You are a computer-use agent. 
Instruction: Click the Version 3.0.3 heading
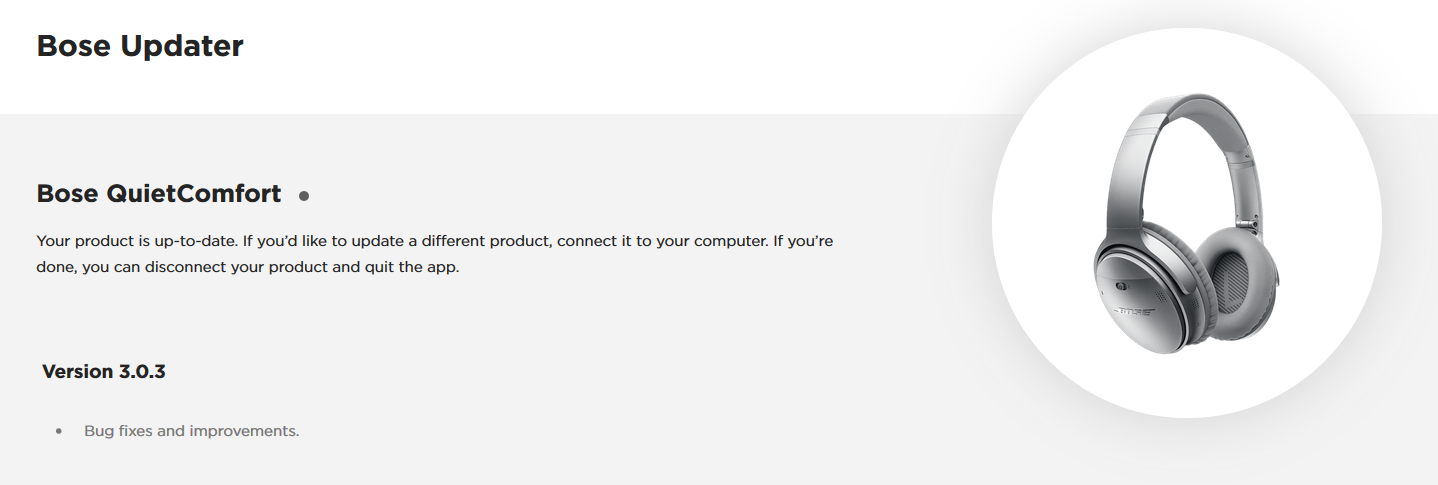(104, 372)
